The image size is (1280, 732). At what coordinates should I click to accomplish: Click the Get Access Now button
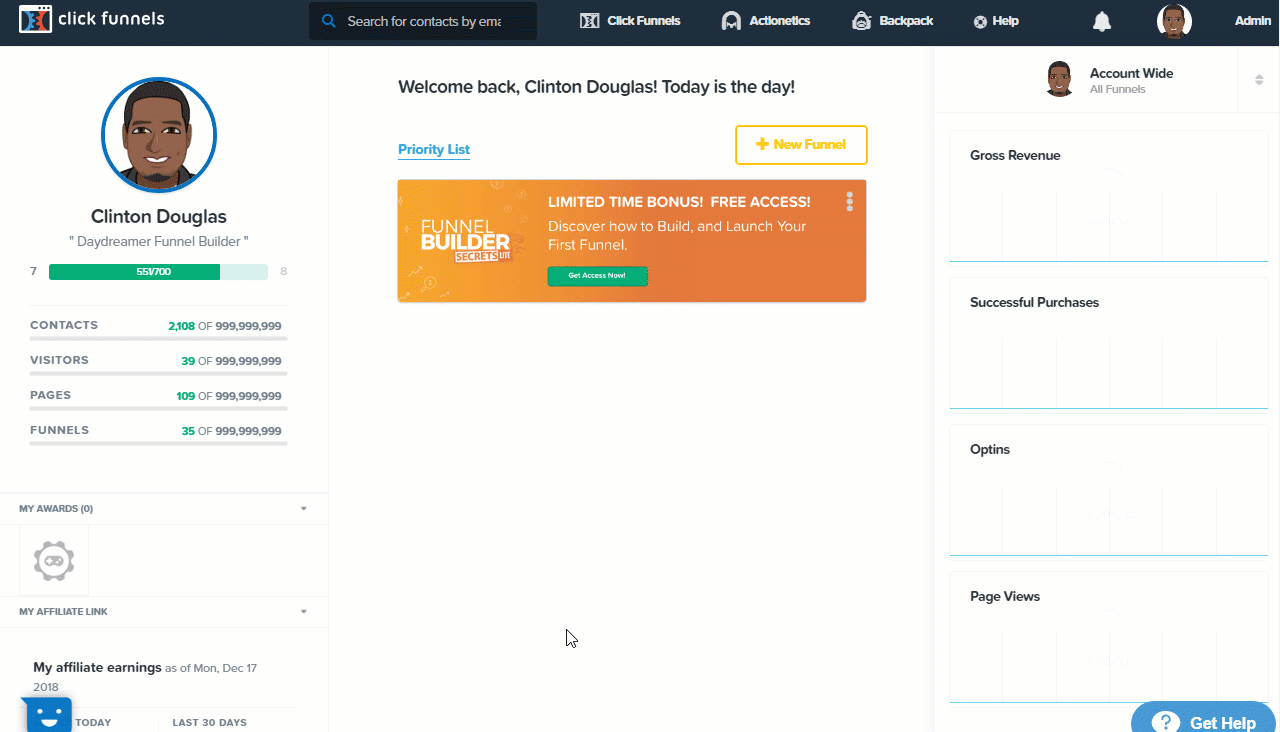(597, 276)
